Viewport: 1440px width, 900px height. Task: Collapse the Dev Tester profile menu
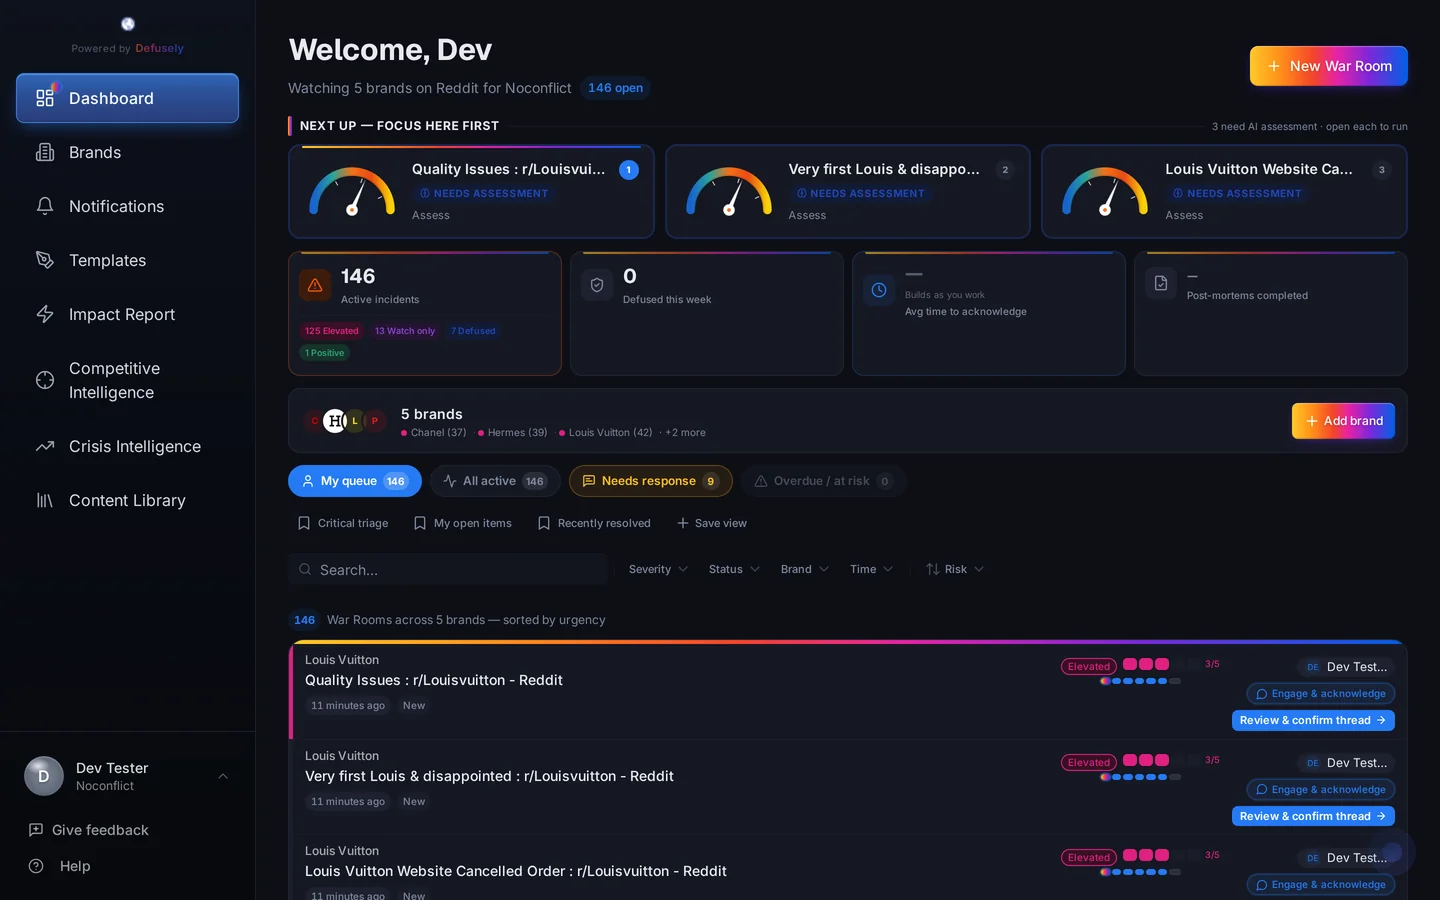click(x=223, y=776)
